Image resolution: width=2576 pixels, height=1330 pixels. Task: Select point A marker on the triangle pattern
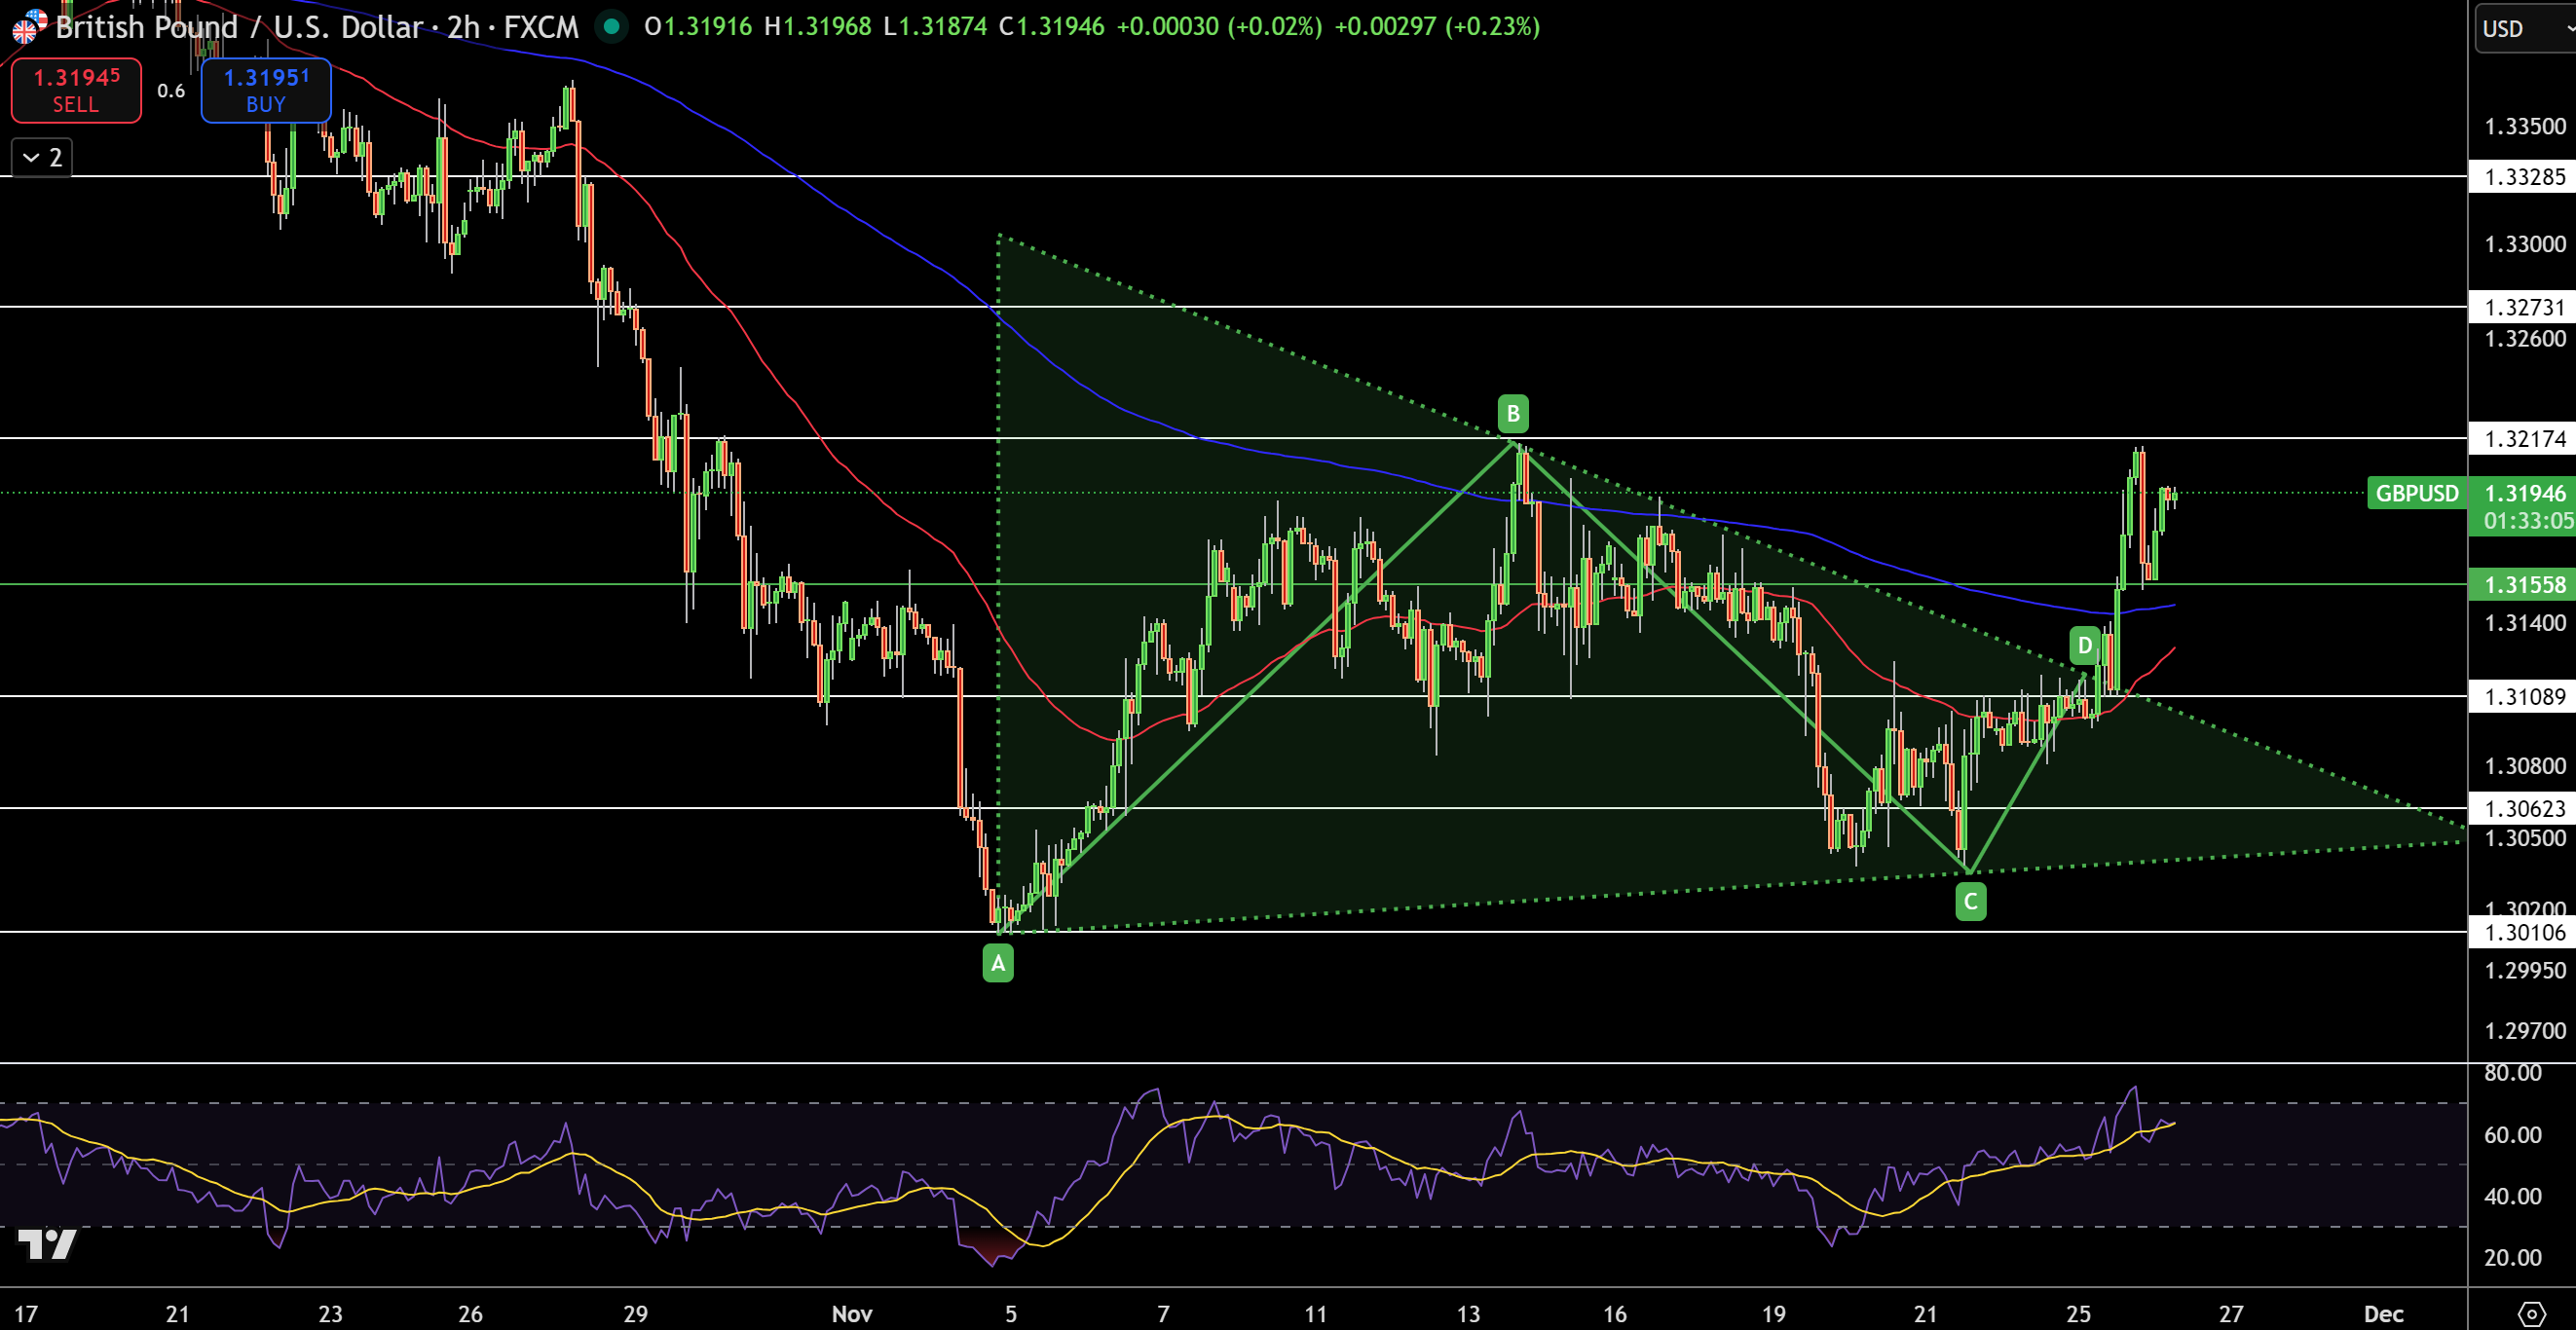click(x=997, y=963)
